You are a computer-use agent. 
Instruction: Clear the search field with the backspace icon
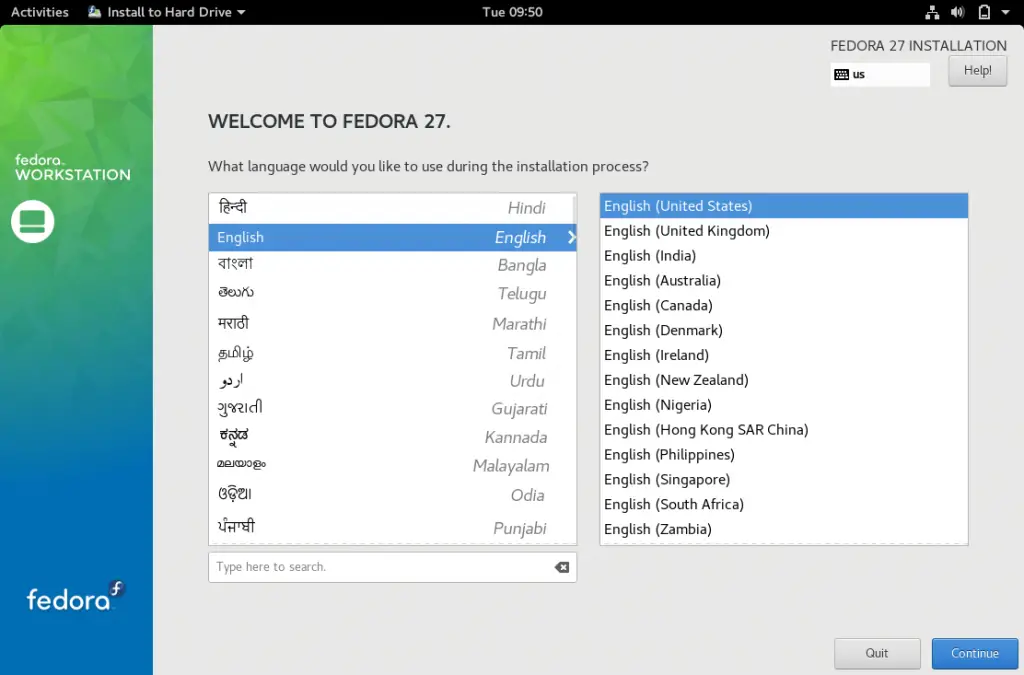coord(562,567)
